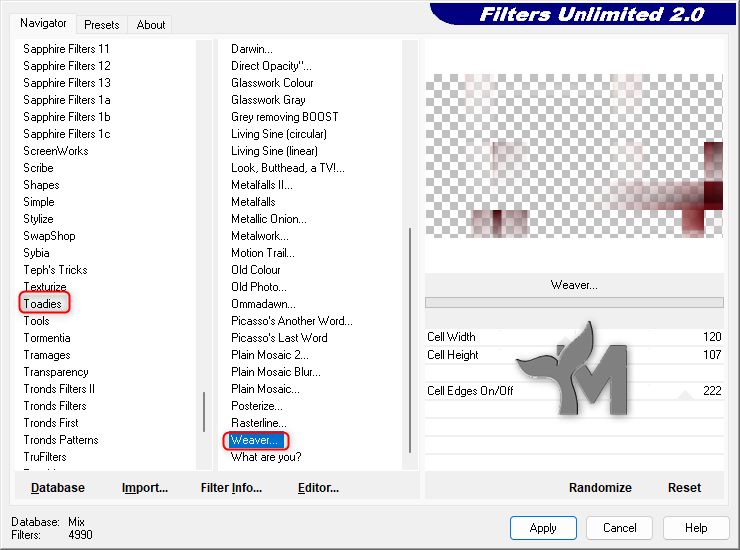Select Glasswork Gray filter
Viewport: 740px width, 550px height.
[268, 100]
